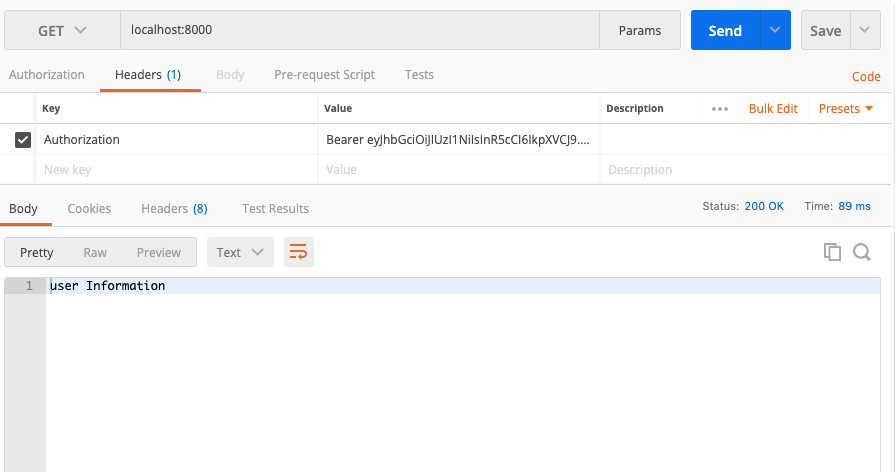
Task: Copy response body using the copy icon
Action: (x=832, y=252)
